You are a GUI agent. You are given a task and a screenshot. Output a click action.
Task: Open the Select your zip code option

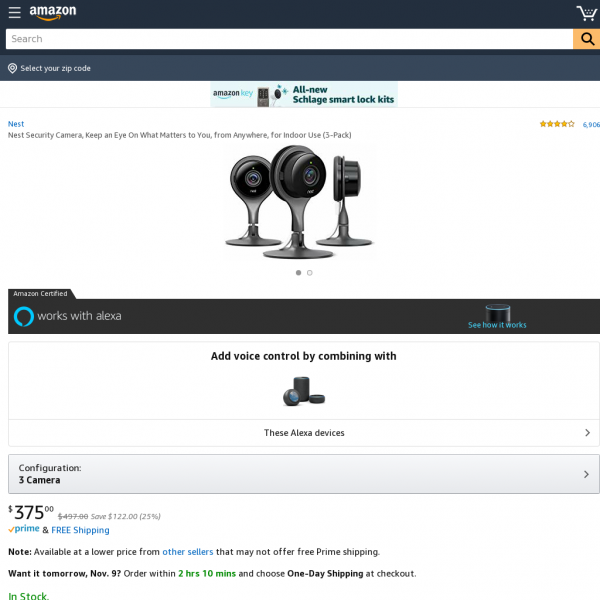55,68
